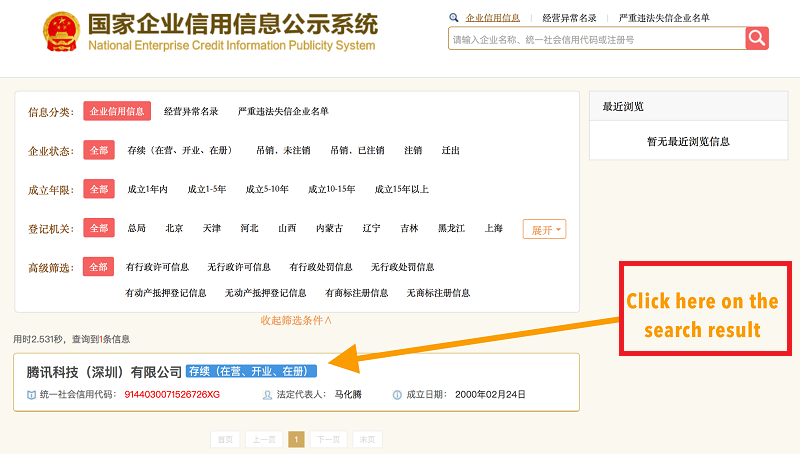Click the red magnifier search button
Screen dimensions: 800x454
[x=757, y=38]
